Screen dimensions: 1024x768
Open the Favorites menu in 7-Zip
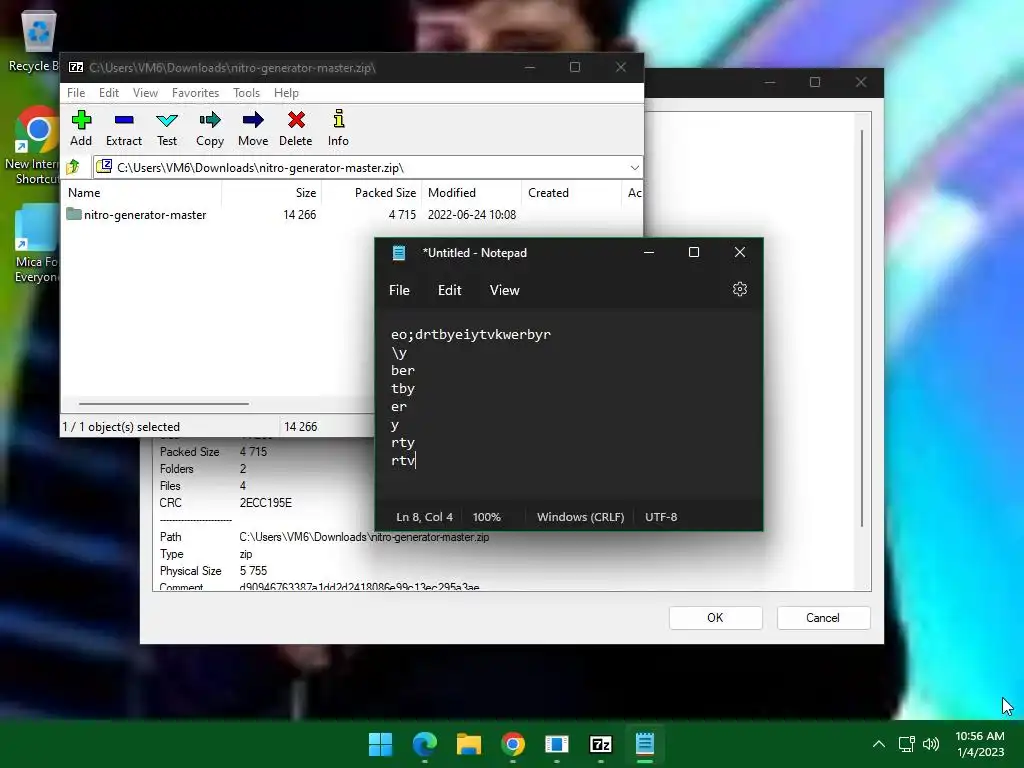pyautogui.click(x=195, y=93)
